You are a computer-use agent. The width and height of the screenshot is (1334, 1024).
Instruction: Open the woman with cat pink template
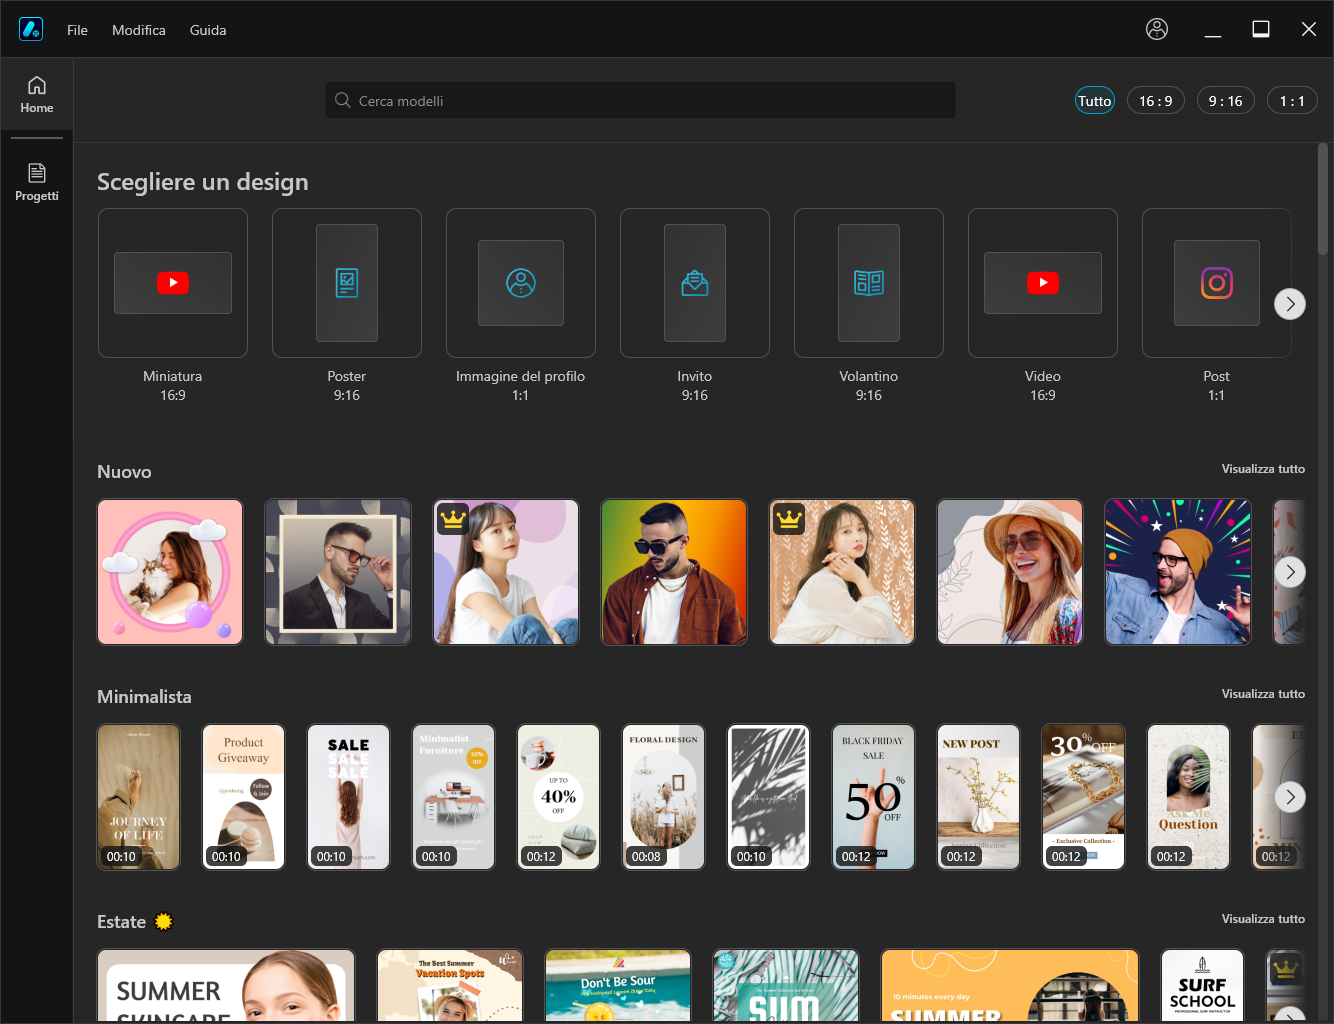pyautogui.click(x=170, y=572)
